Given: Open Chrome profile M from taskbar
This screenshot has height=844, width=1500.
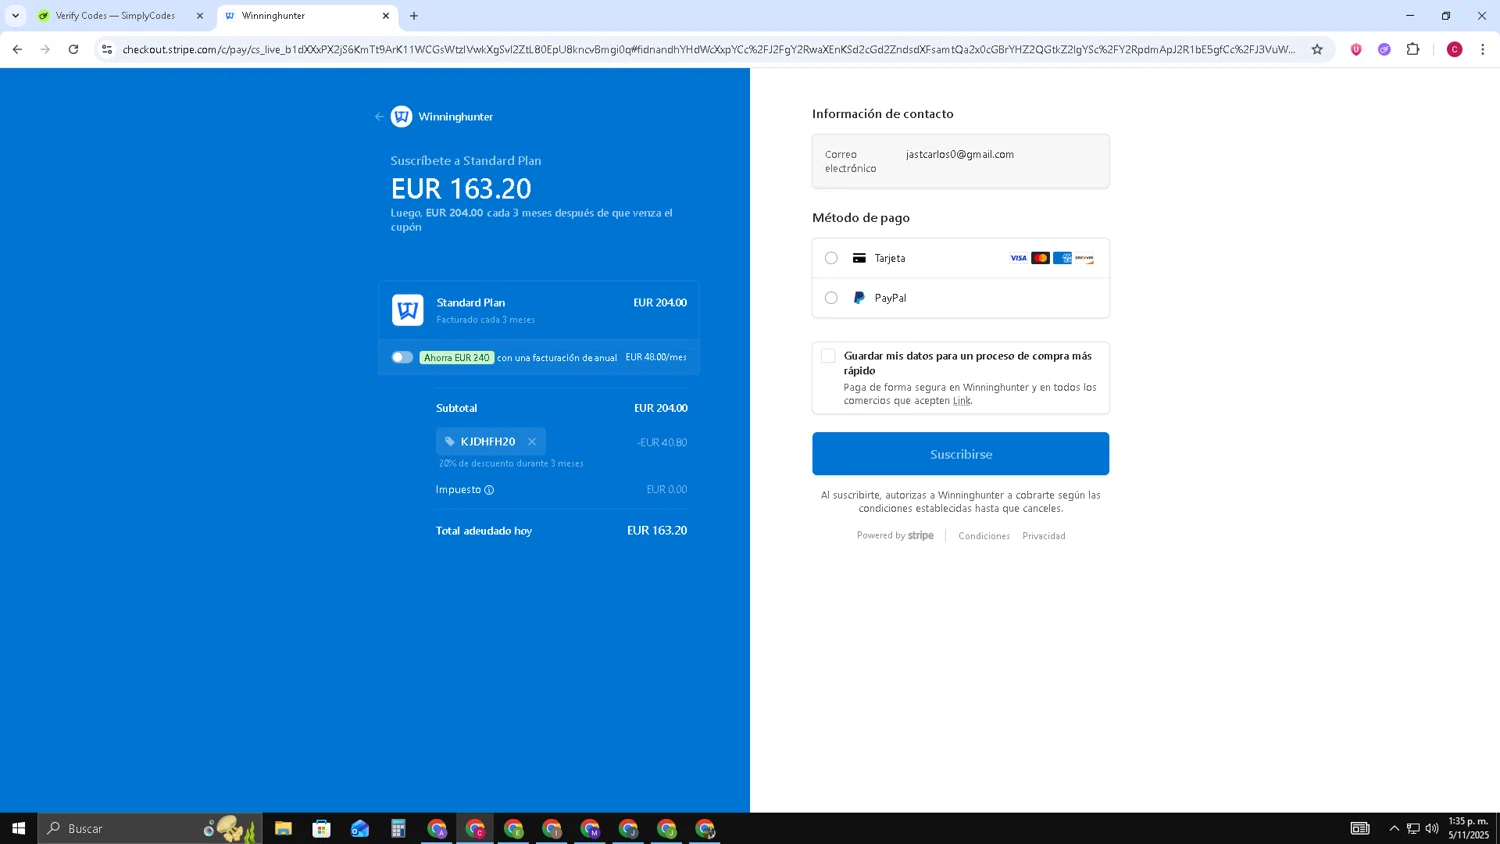Looking at the screenshot, I should pos(590,828).
